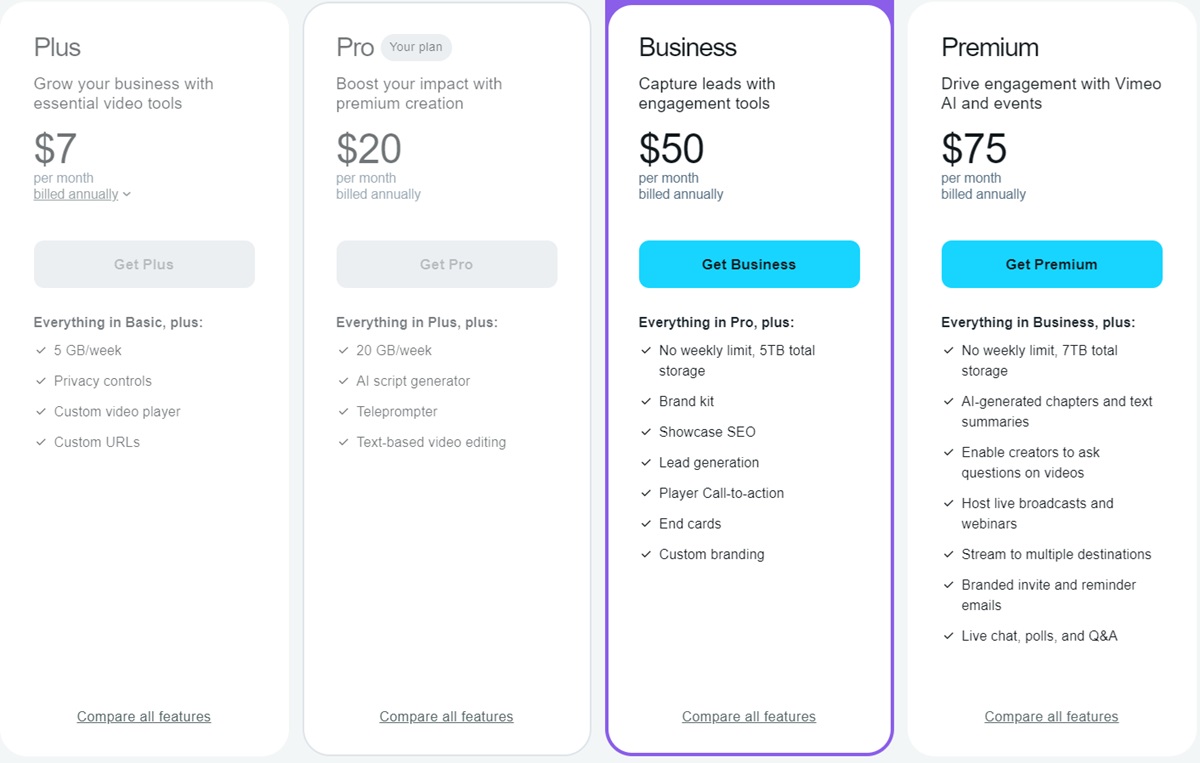Click the checkmark beside "Showcase SEO"
The height and width of the screenshot is (763, 1200).
coord(646,432)
